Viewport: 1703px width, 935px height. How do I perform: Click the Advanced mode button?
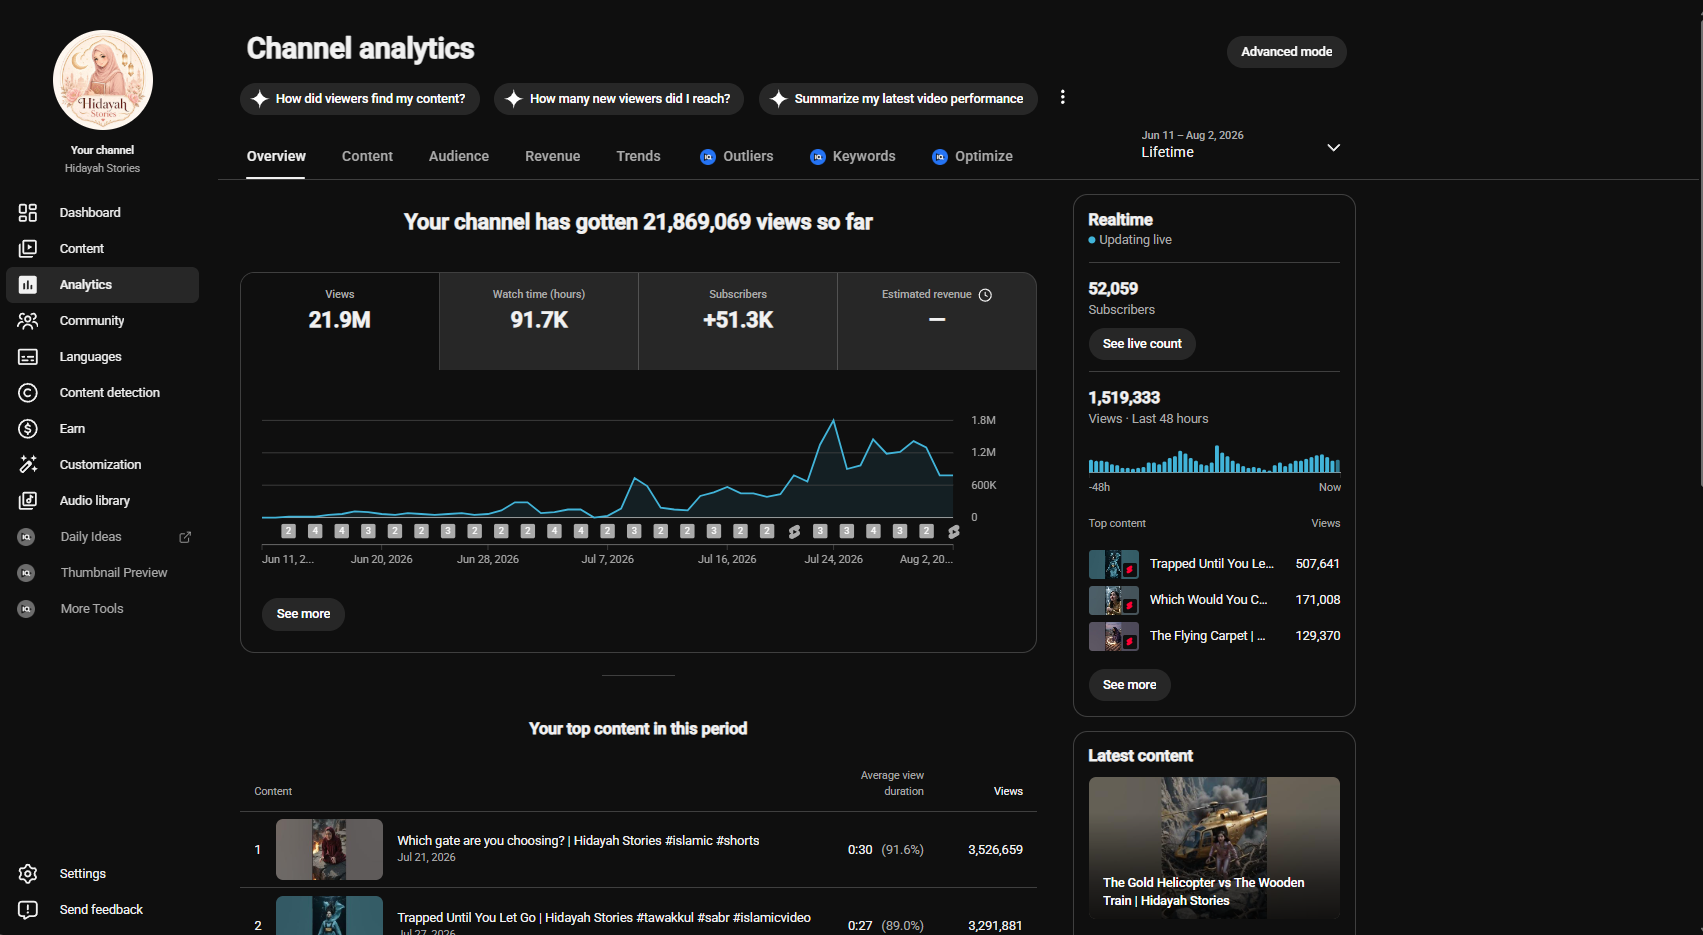(1286, 52)
